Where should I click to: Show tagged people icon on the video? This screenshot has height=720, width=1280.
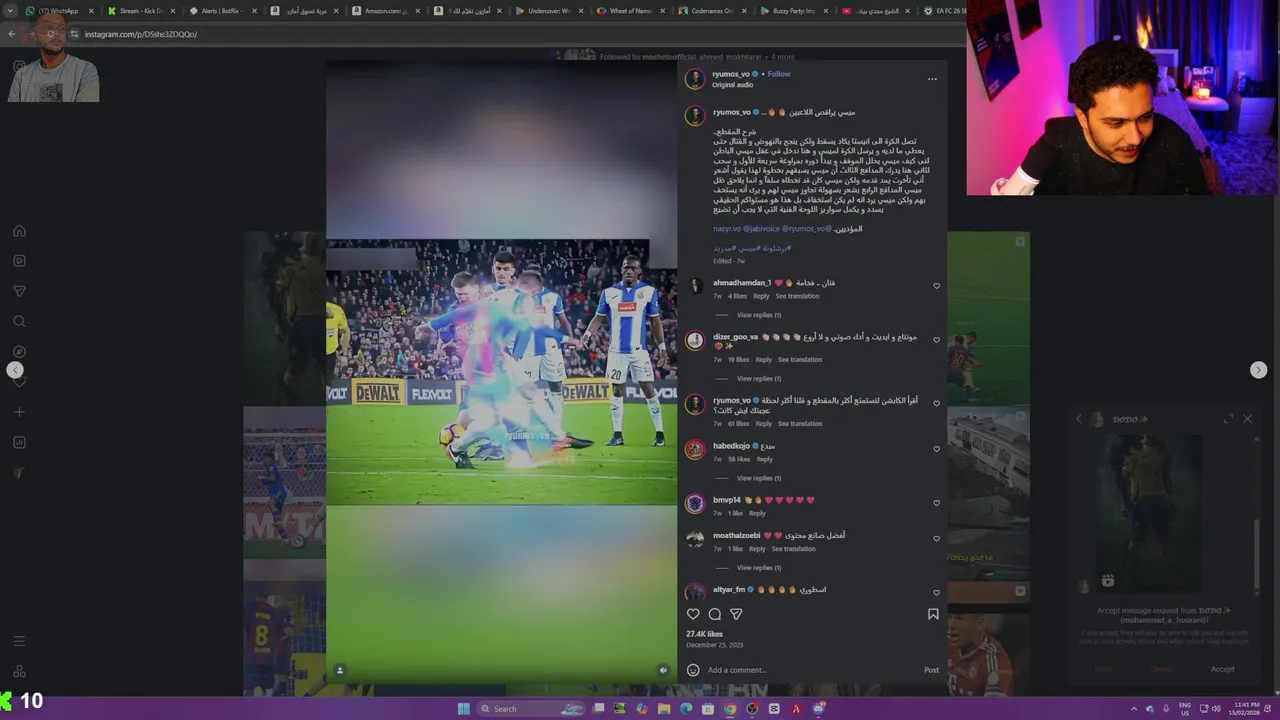pyautogui.click(x=340, y=670)
